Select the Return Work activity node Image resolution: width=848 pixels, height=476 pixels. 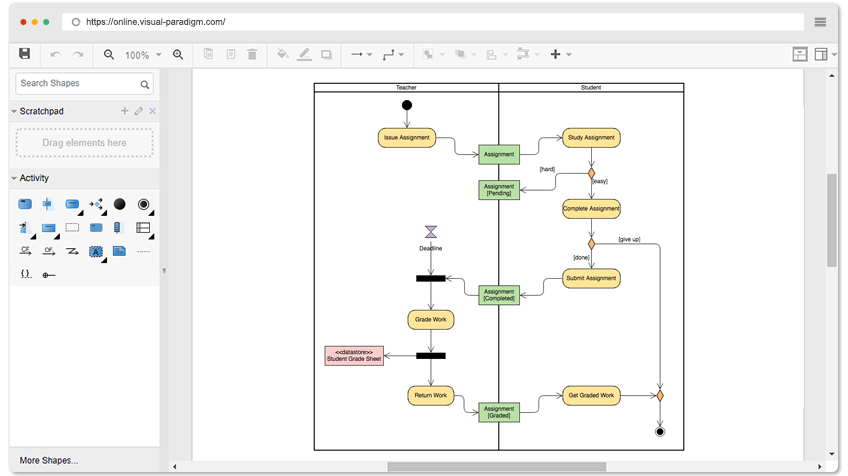click(430, 395)
